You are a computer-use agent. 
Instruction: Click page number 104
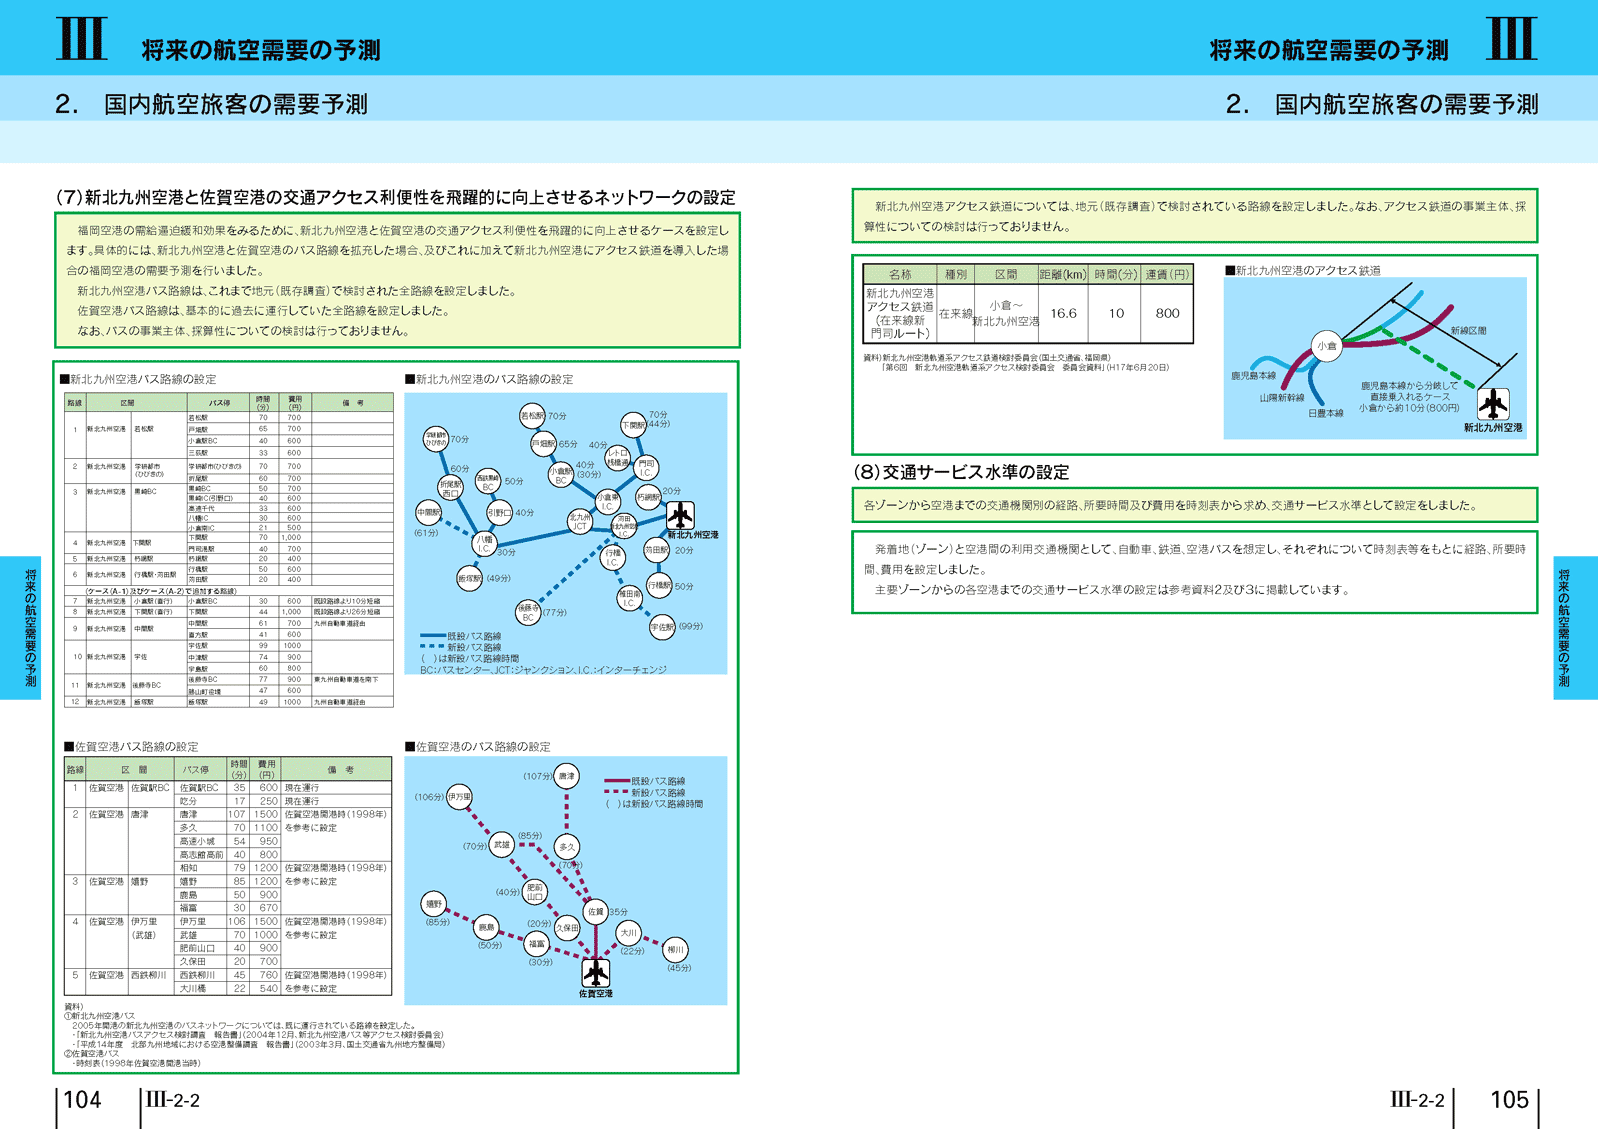82,1100
